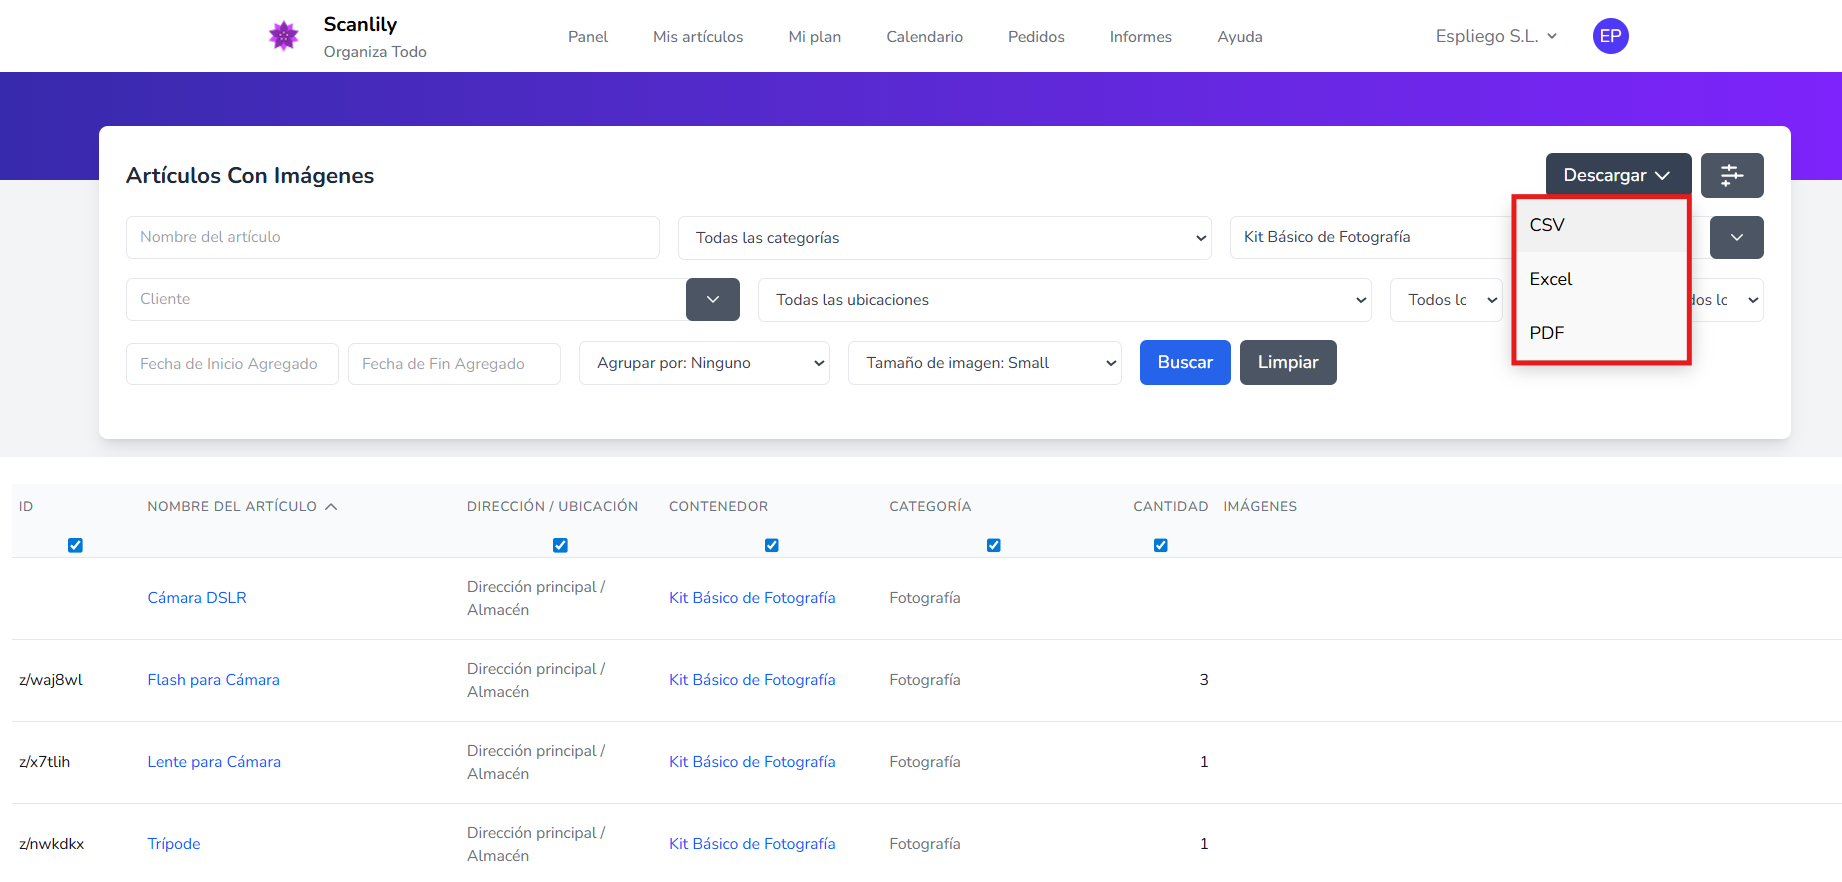Click the sort arrow beside Nombre del Artículo
Image resolution: width=1842 pixels, height=882 pixels.
pos(331,507)
